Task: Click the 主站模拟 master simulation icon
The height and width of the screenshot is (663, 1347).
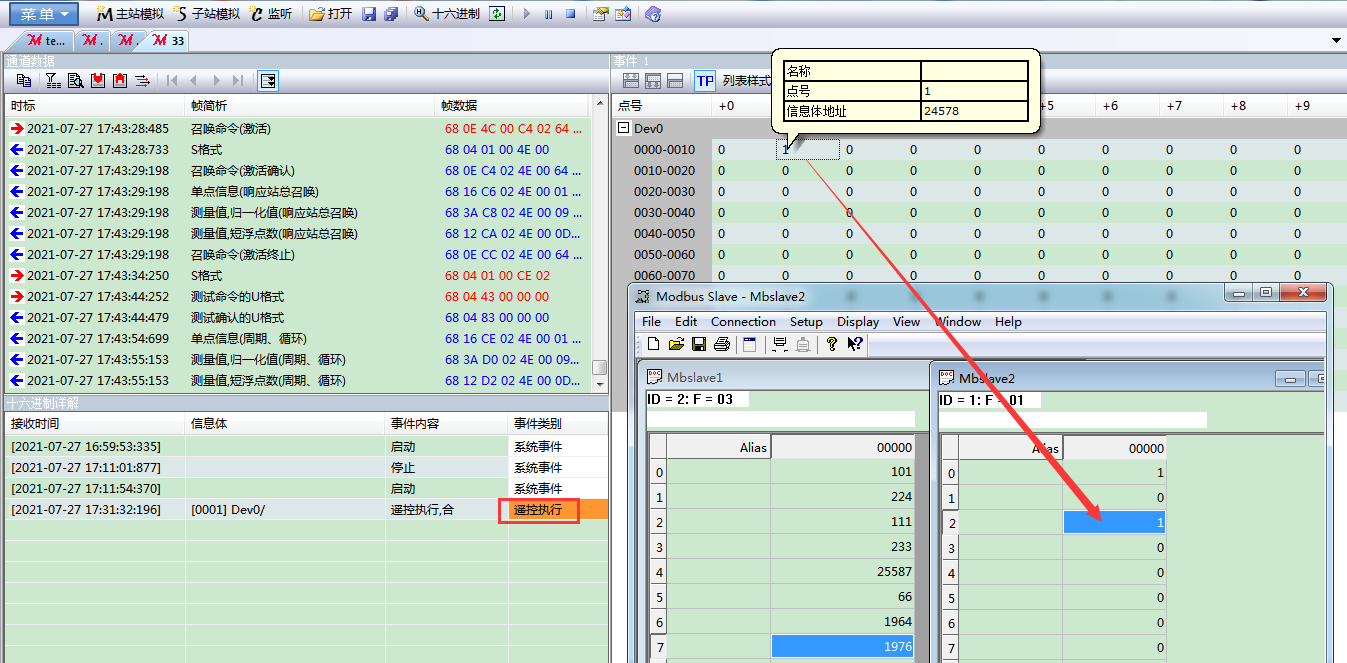Action: tap(104, 14)
